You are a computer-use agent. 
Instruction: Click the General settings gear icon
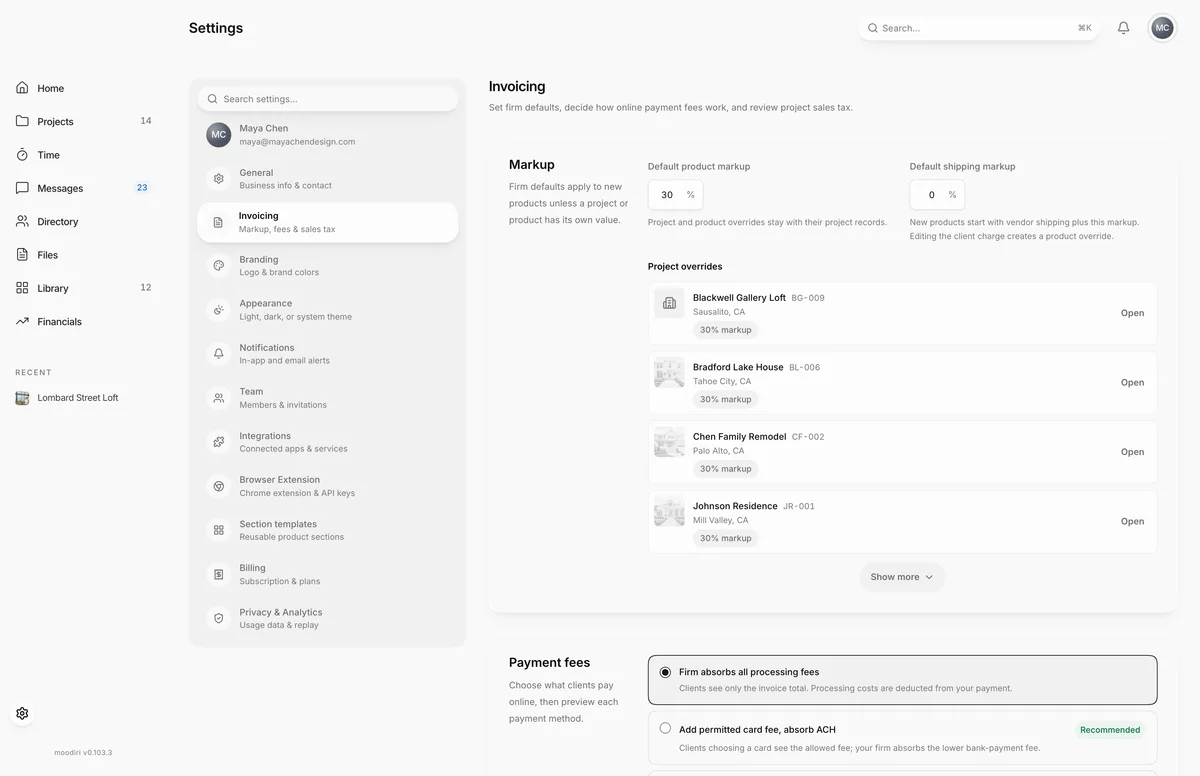[218, 178]
